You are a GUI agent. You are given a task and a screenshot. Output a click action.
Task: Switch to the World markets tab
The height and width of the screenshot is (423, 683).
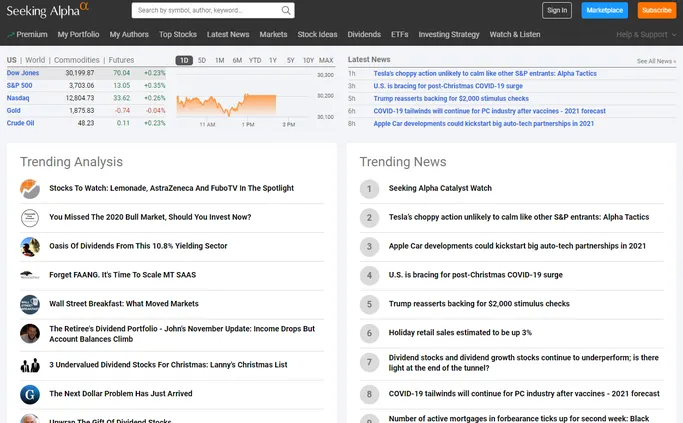point(35,60)
